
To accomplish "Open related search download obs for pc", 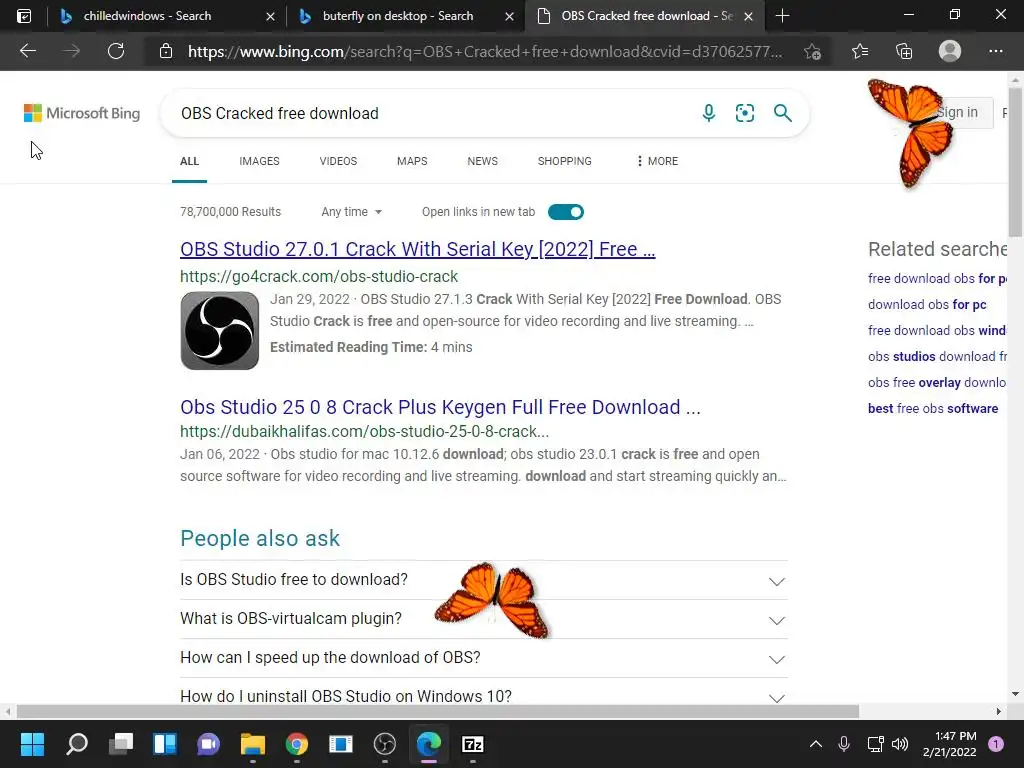I will 927,304.
